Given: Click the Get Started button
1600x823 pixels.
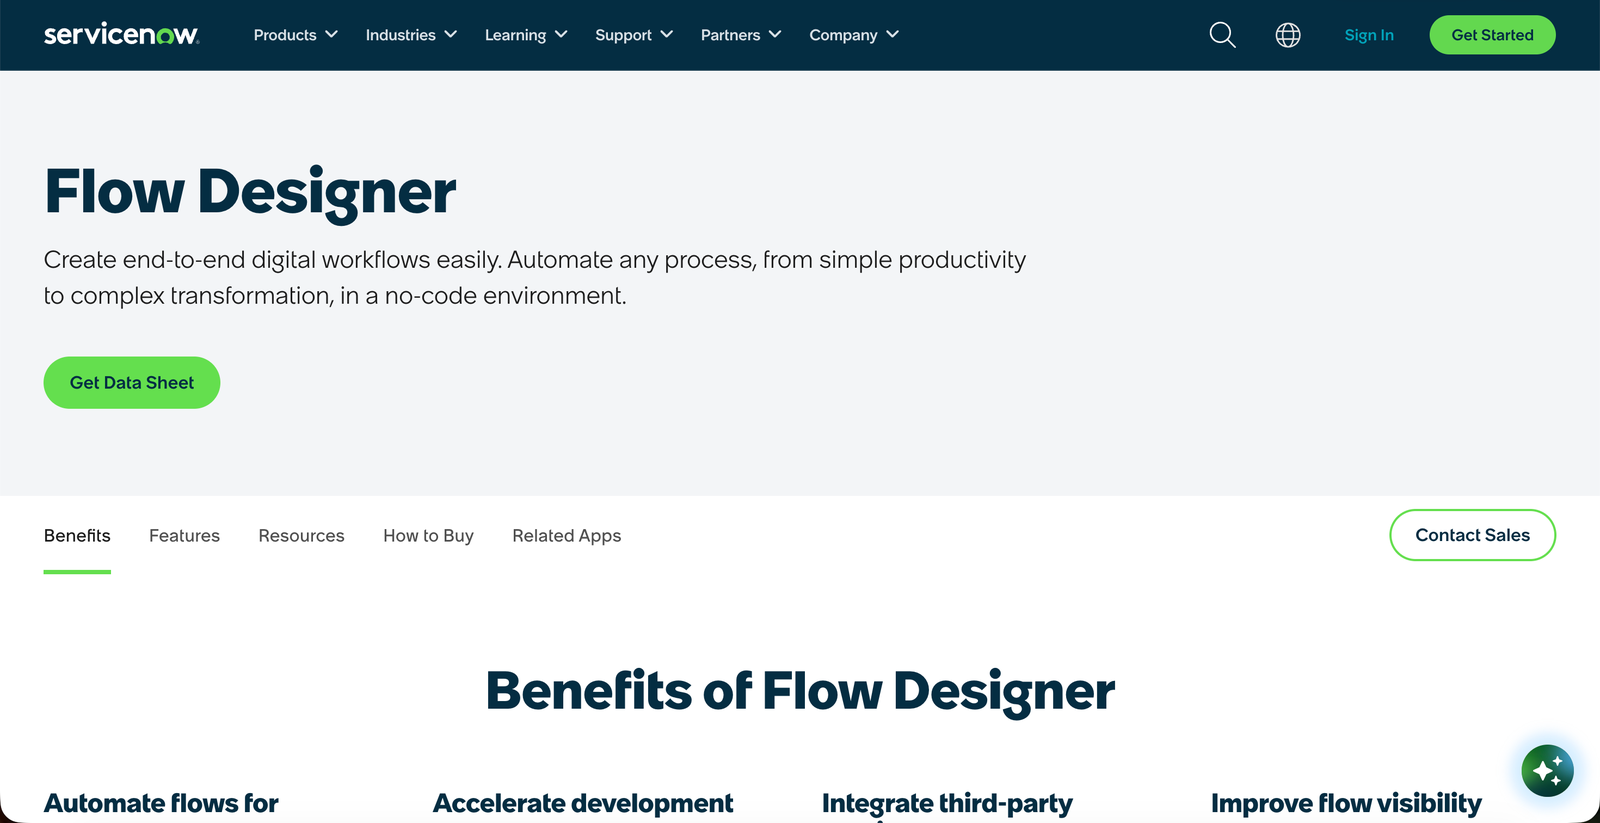Looking at the screenshot, I should tap(1492, 35).
